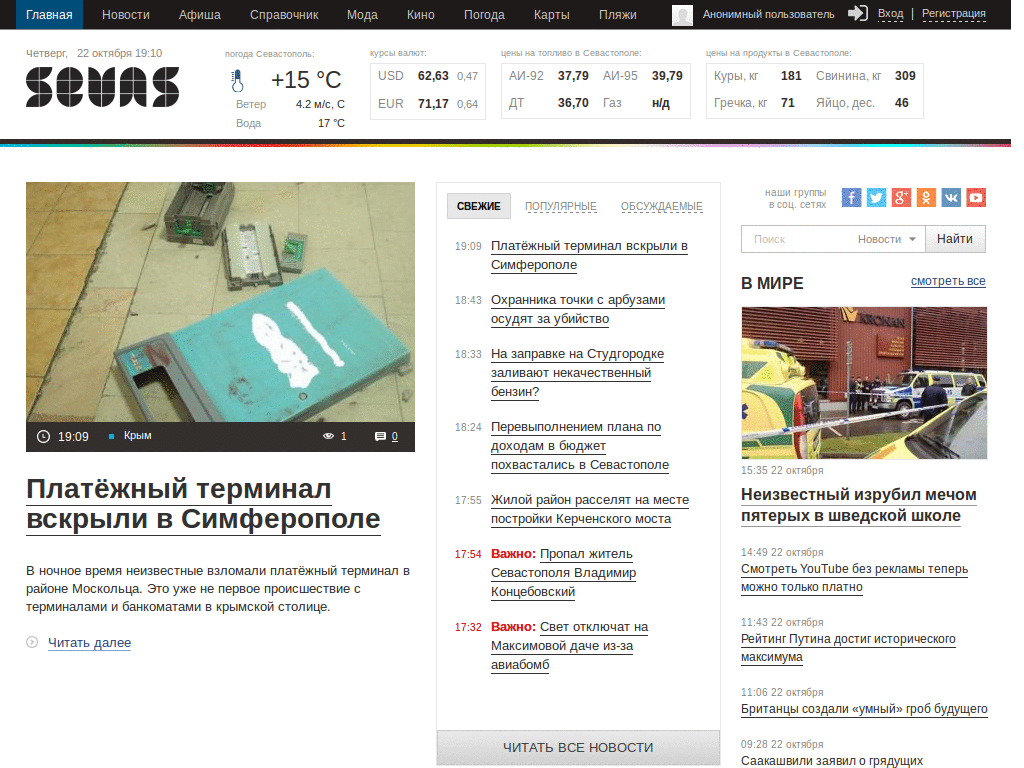Open Неизвестный изрубил мечом пятерых headline
Screen dimensions: 1024x768
point(859,505)
